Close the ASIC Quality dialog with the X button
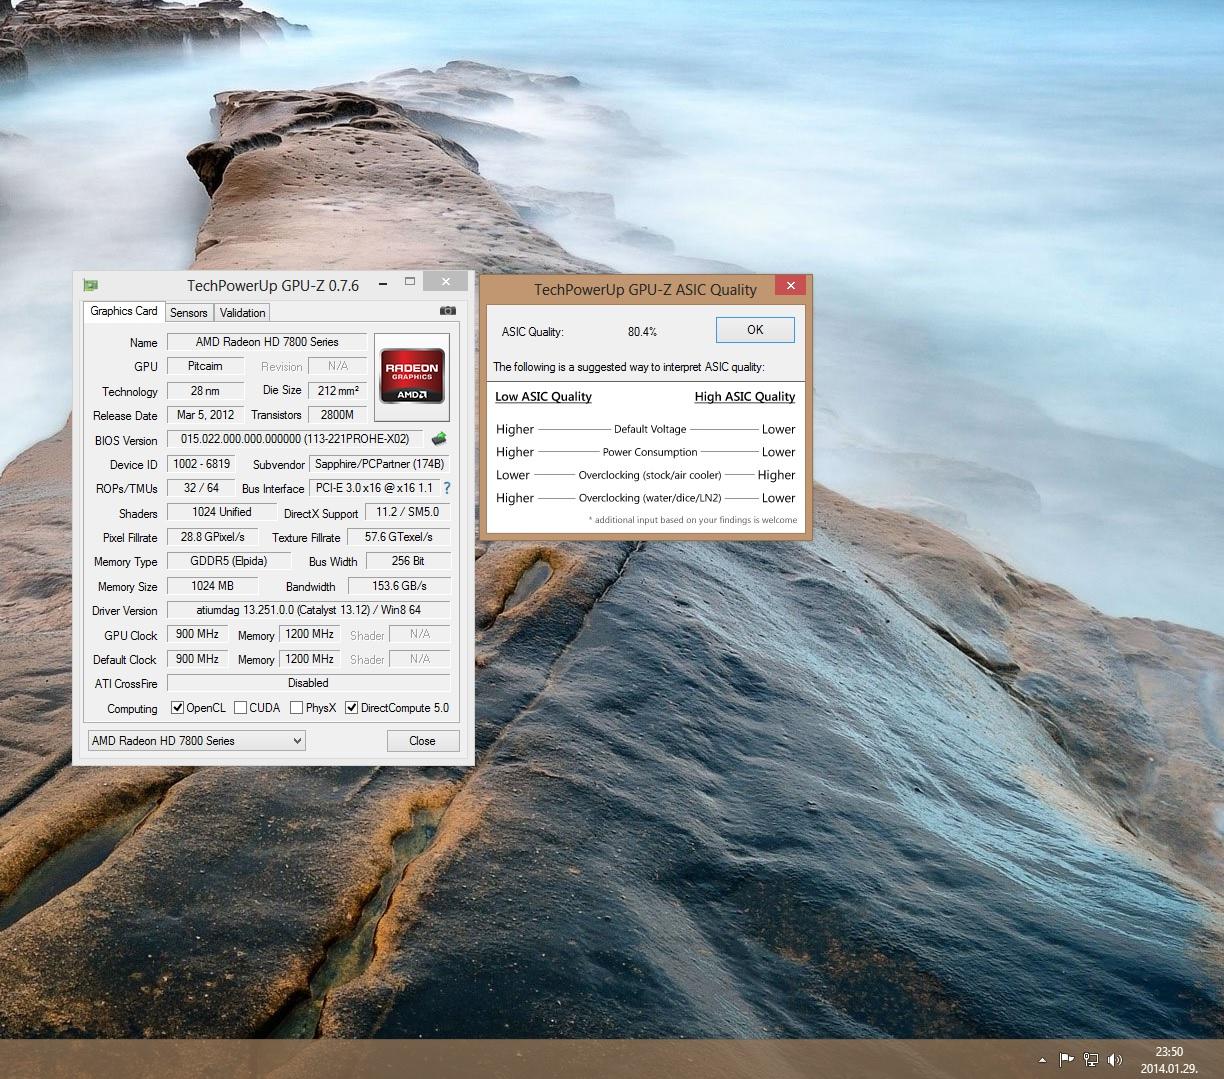Screen dimensions: 1224x1079 pos(790,286)
